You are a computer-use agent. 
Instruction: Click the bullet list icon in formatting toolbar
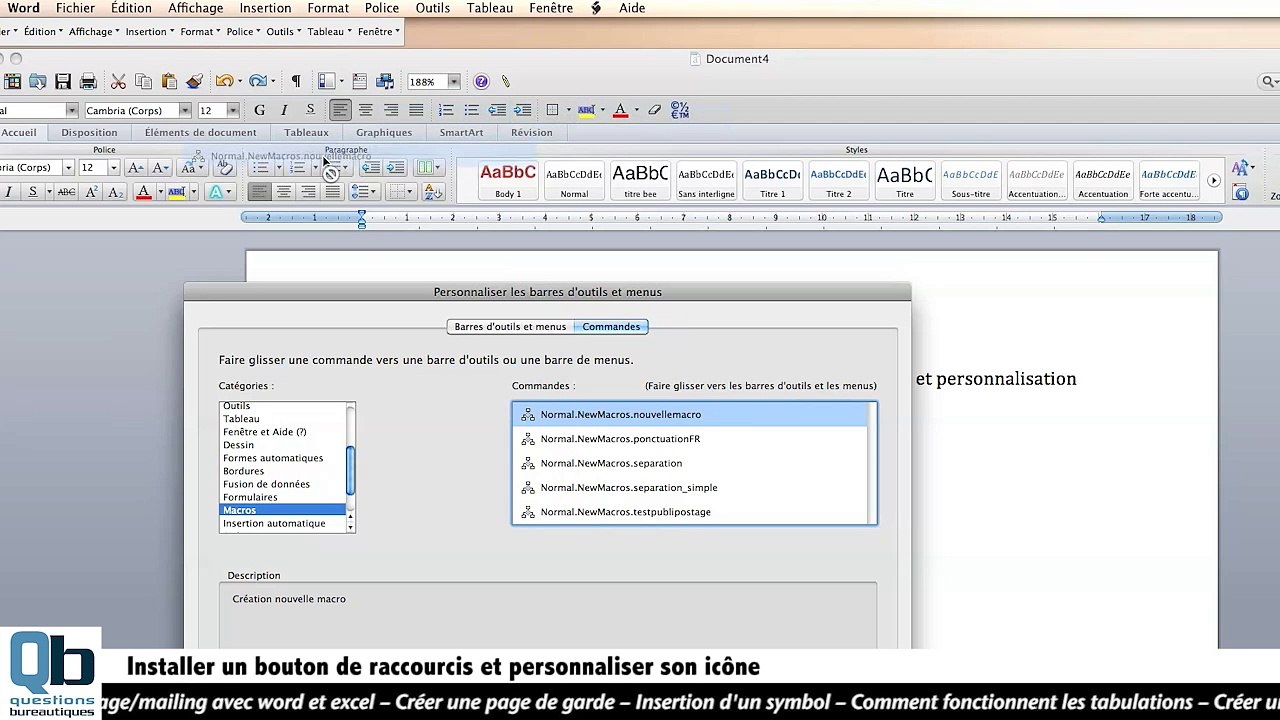(471, 110)
